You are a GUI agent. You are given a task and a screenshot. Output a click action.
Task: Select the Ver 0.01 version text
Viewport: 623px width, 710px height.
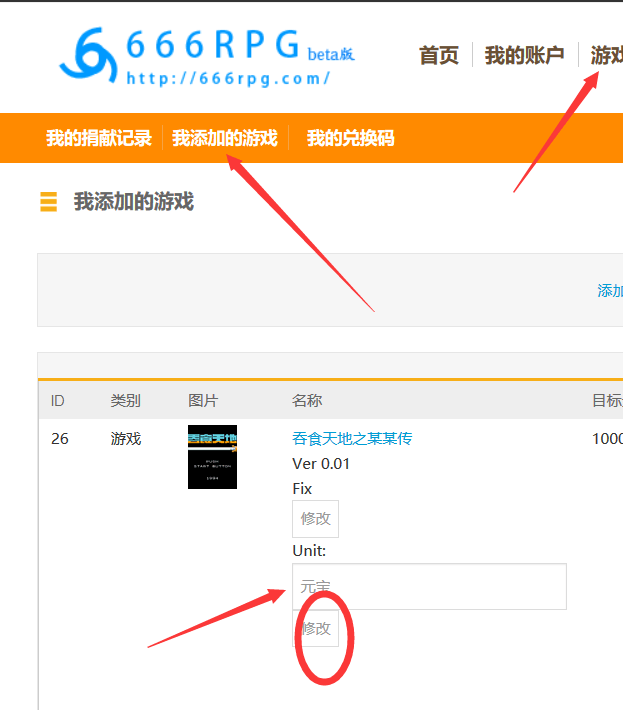click(x=321, y=464)
